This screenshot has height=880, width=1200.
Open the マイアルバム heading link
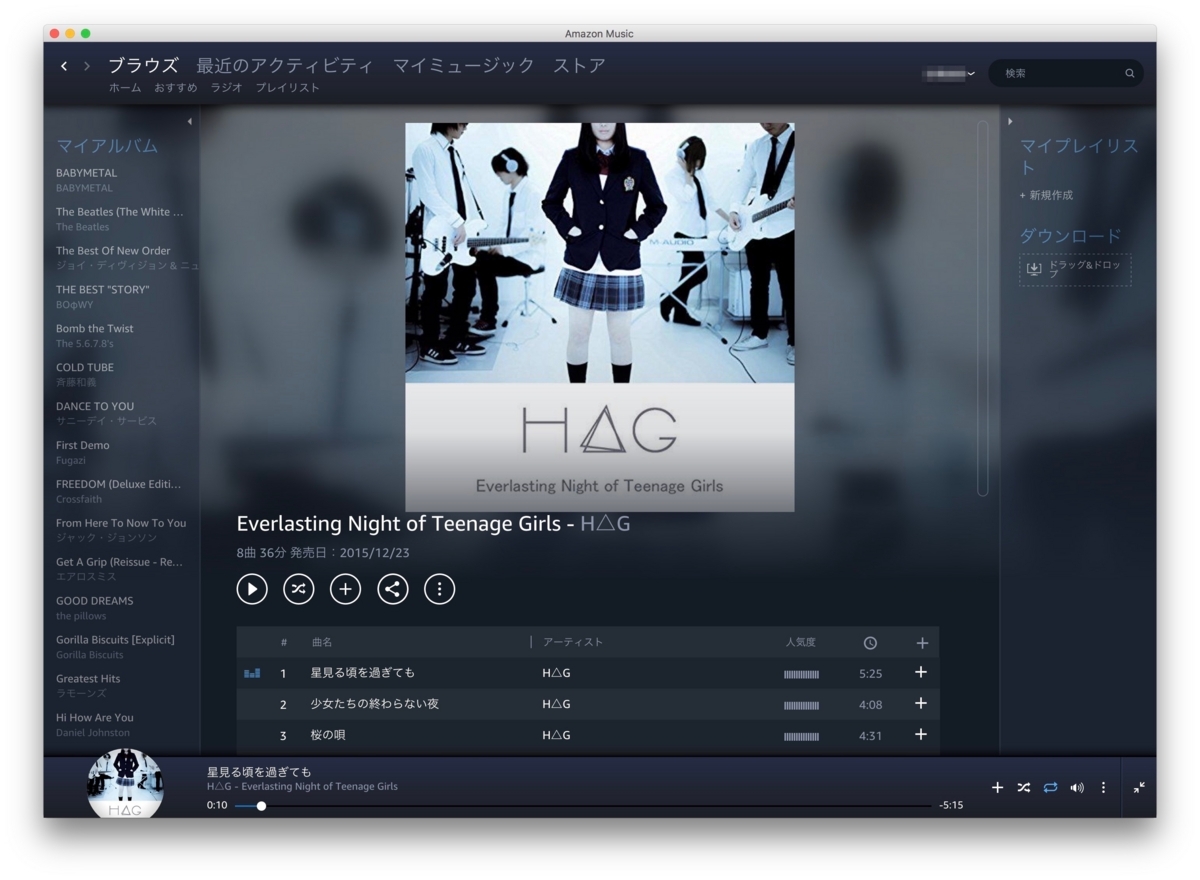click(x=107, y=146)
